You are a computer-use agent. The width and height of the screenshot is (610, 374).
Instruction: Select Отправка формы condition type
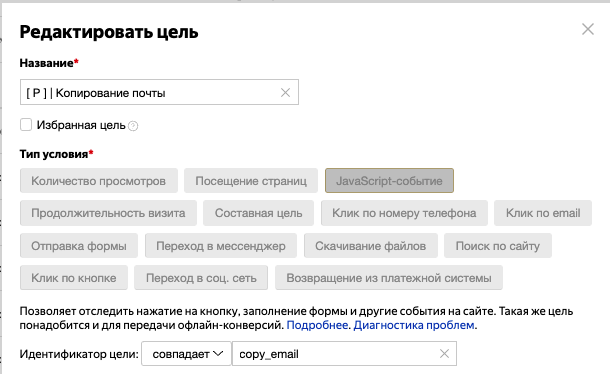tap(79, 246)
